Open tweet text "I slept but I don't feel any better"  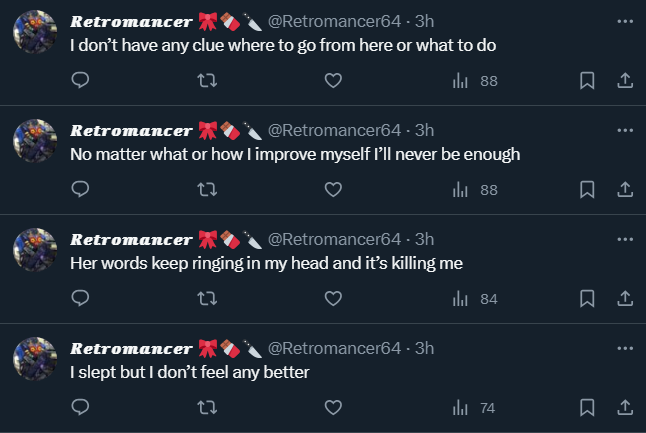click(x=190, y=373)
